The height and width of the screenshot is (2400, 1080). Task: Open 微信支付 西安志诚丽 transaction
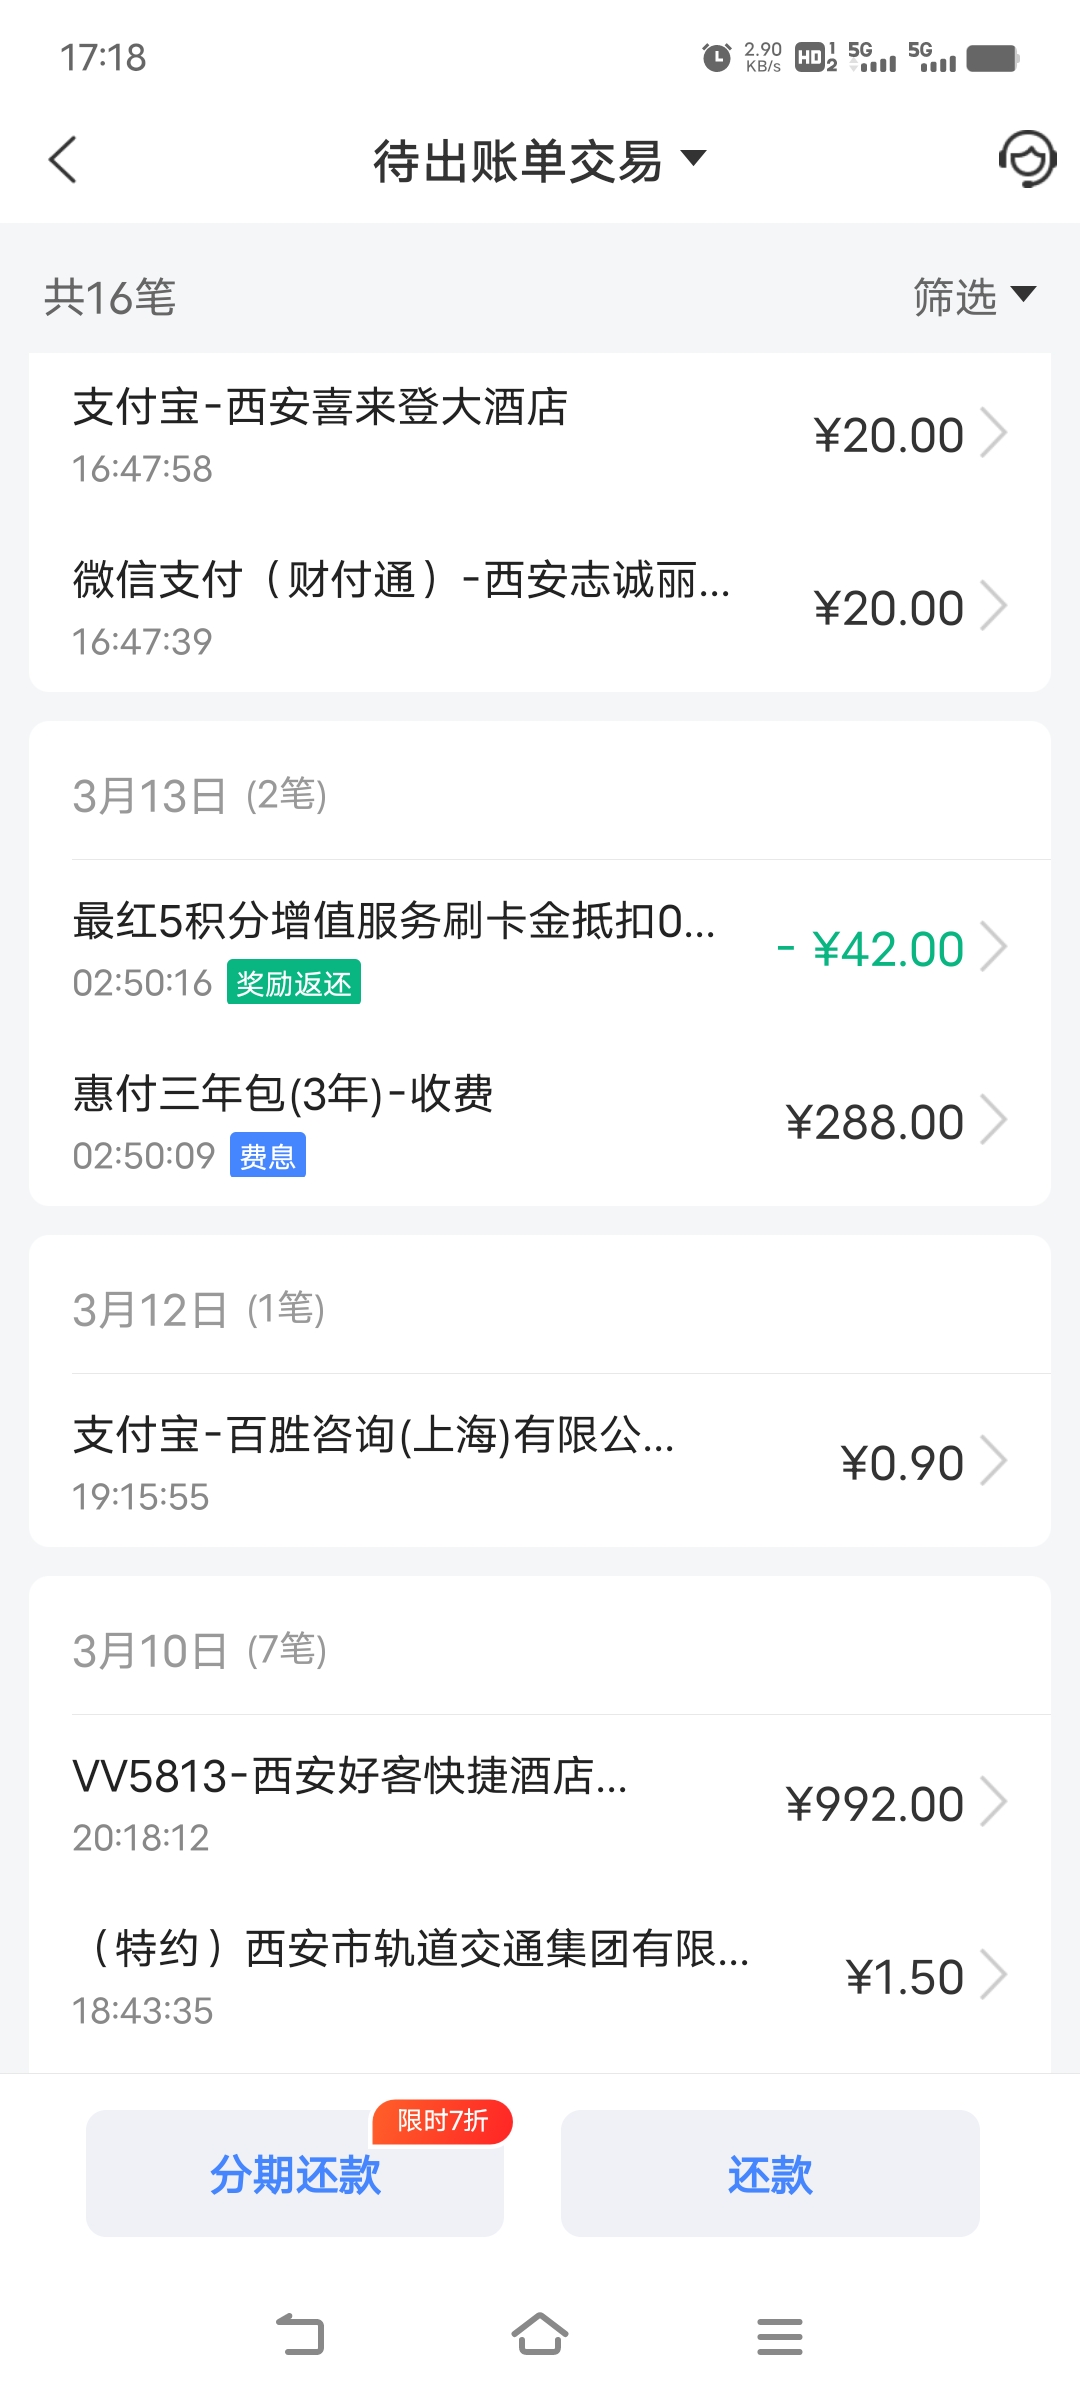pos(540,608)
